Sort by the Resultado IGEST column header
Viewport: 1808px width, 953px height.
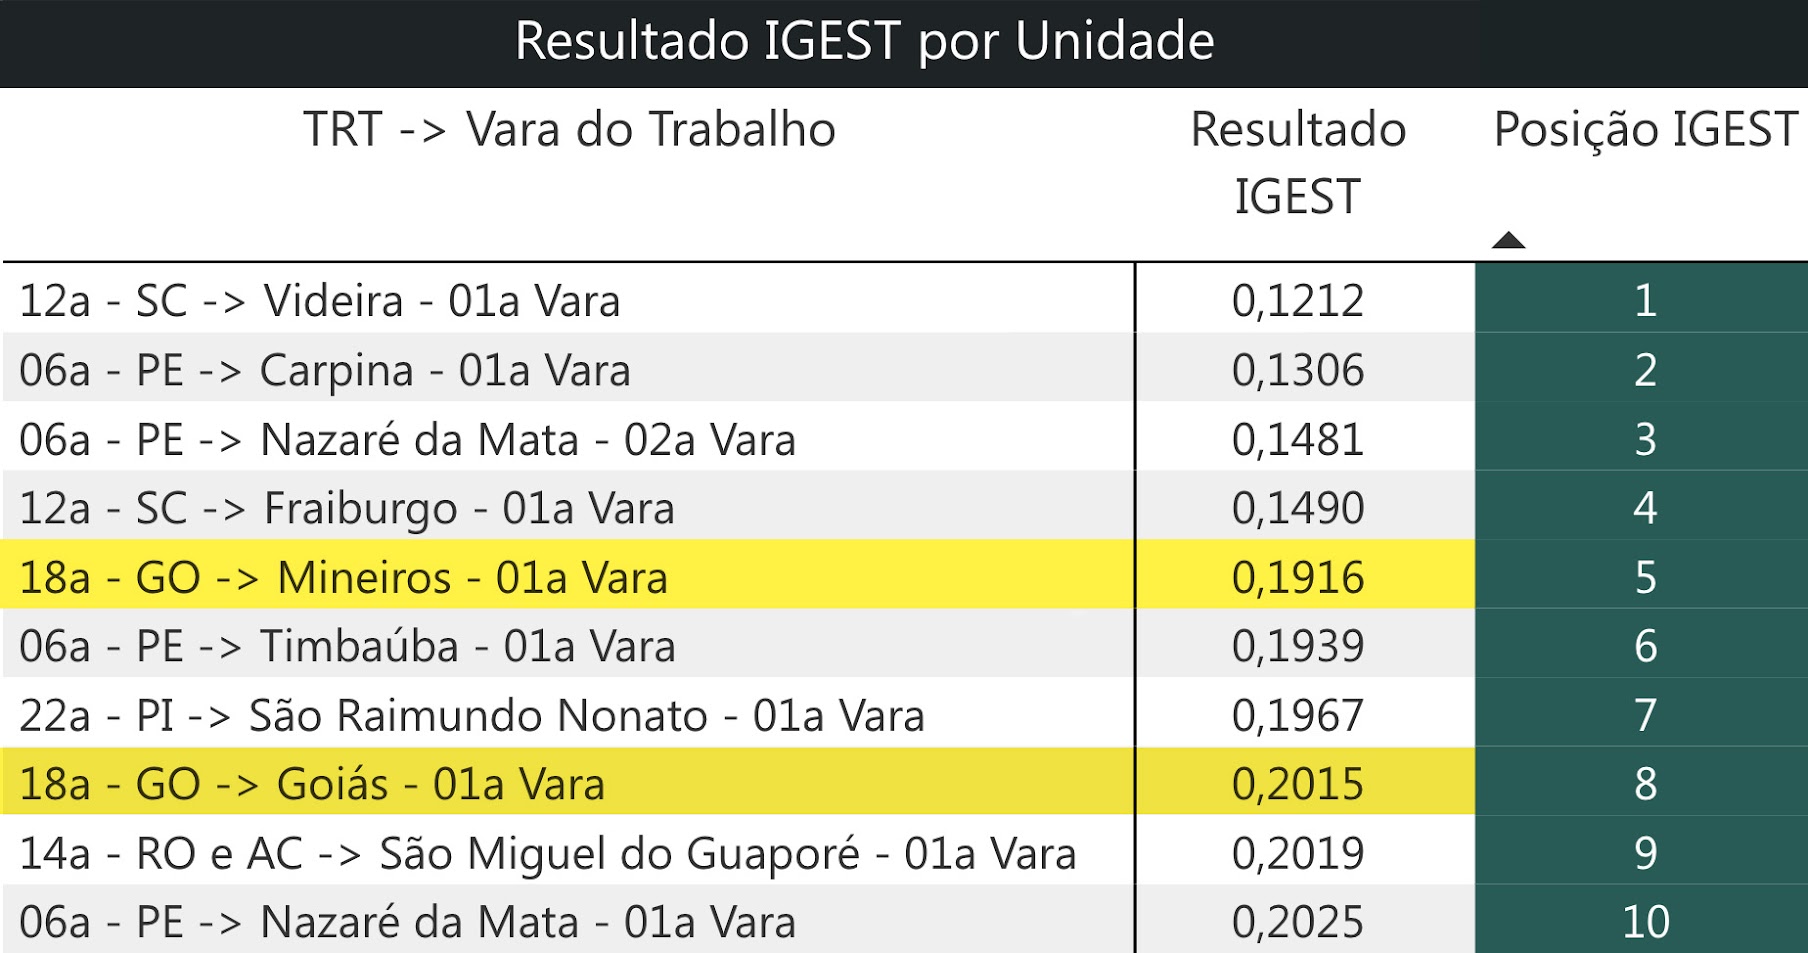(x=1298, y=163)
